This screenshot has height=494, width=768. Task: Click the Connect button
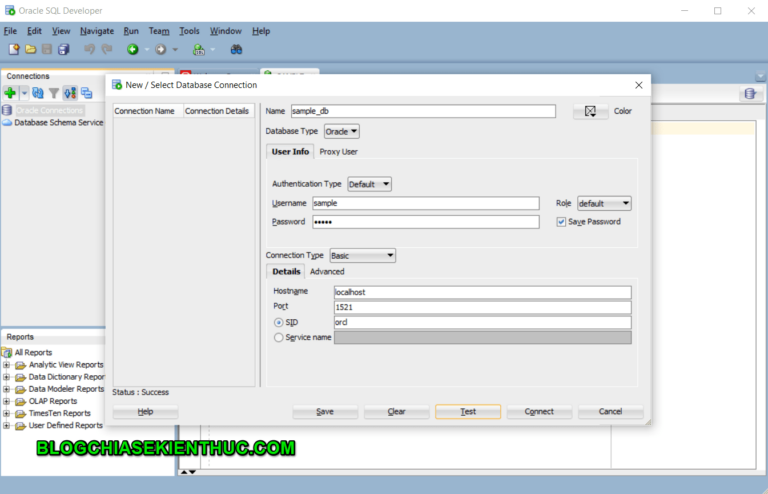(539, 412)
